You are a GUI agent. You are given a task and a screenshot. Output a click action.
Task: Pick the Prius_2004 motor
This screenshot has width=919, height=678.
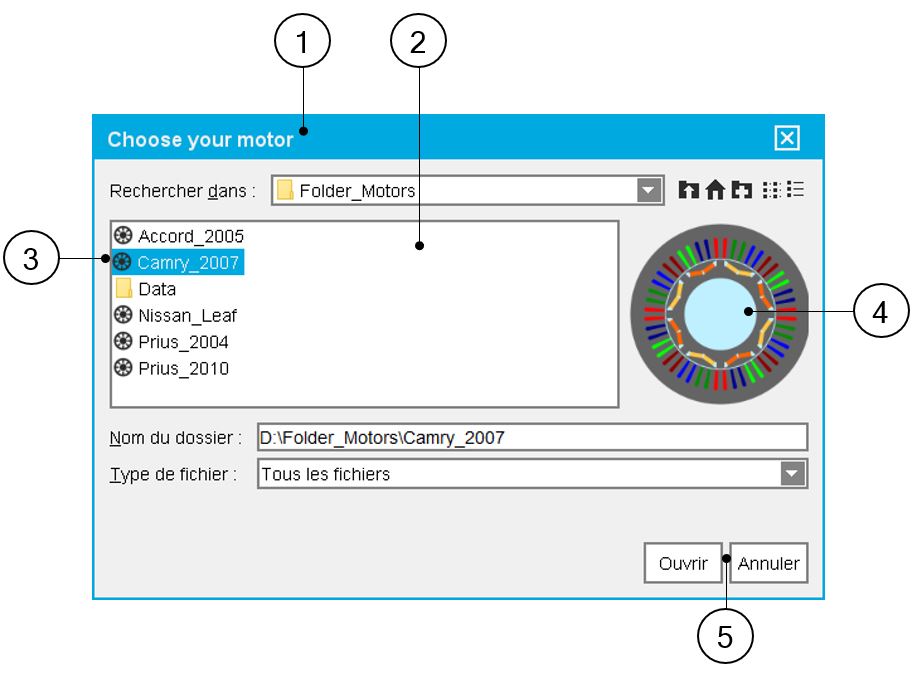pos(183,342)
